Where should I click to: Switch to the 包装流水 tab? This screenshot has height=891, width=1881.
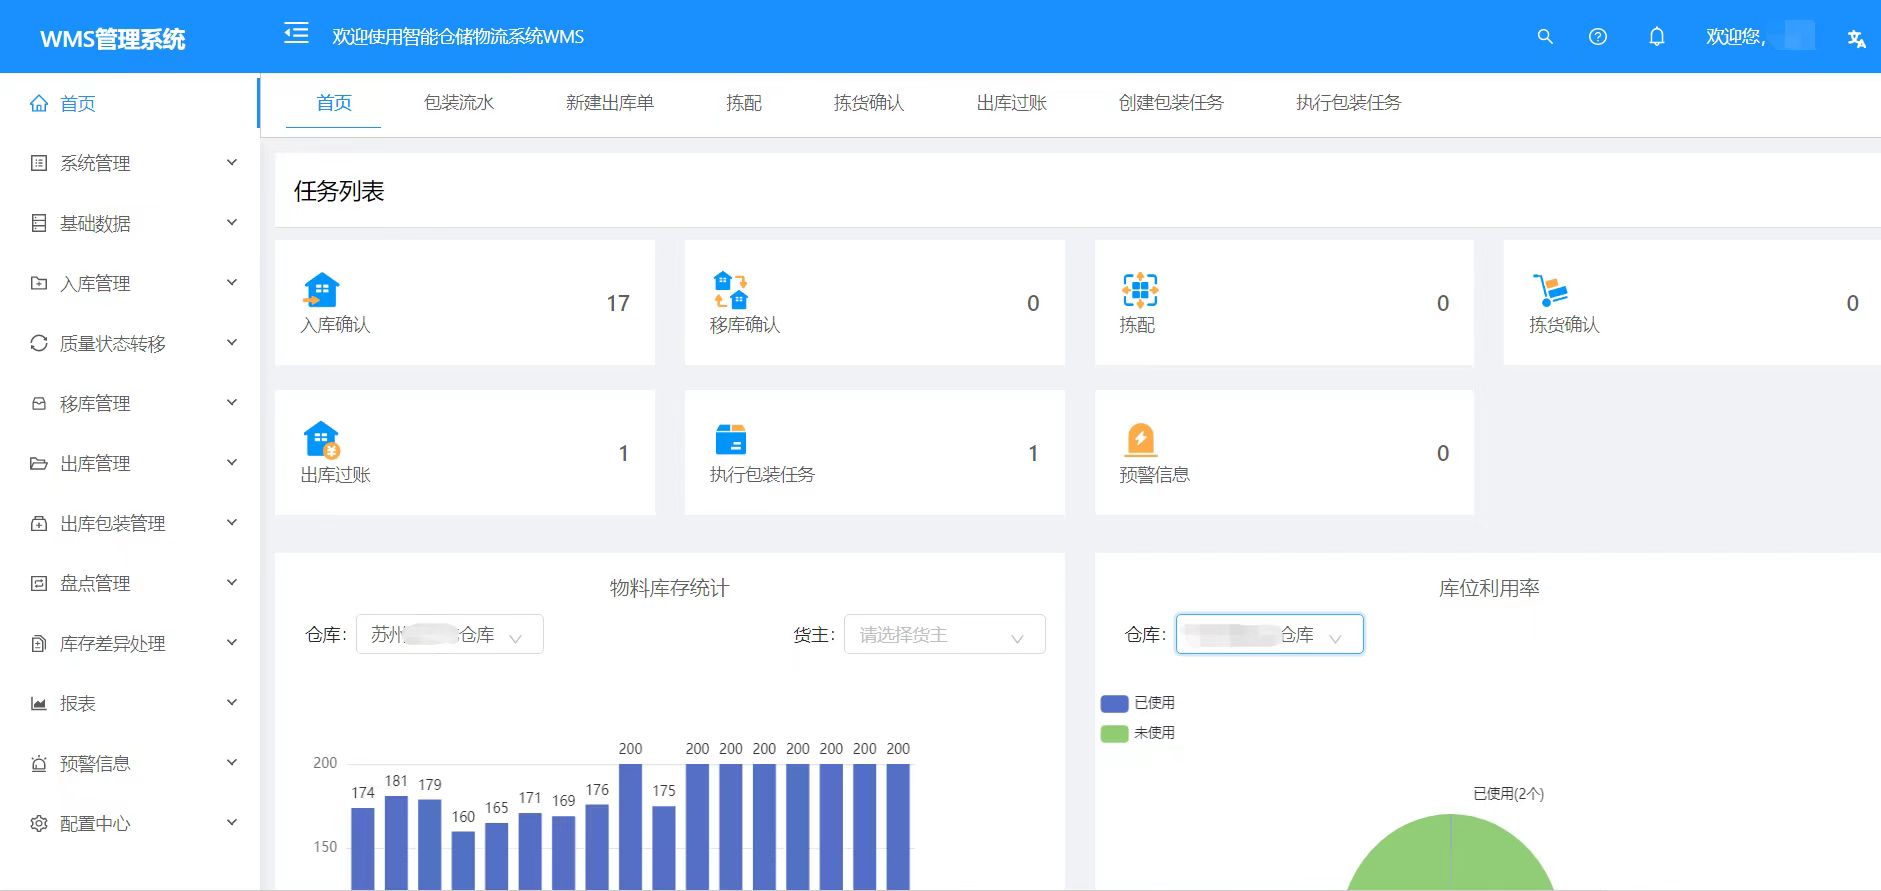click(459, 103)
